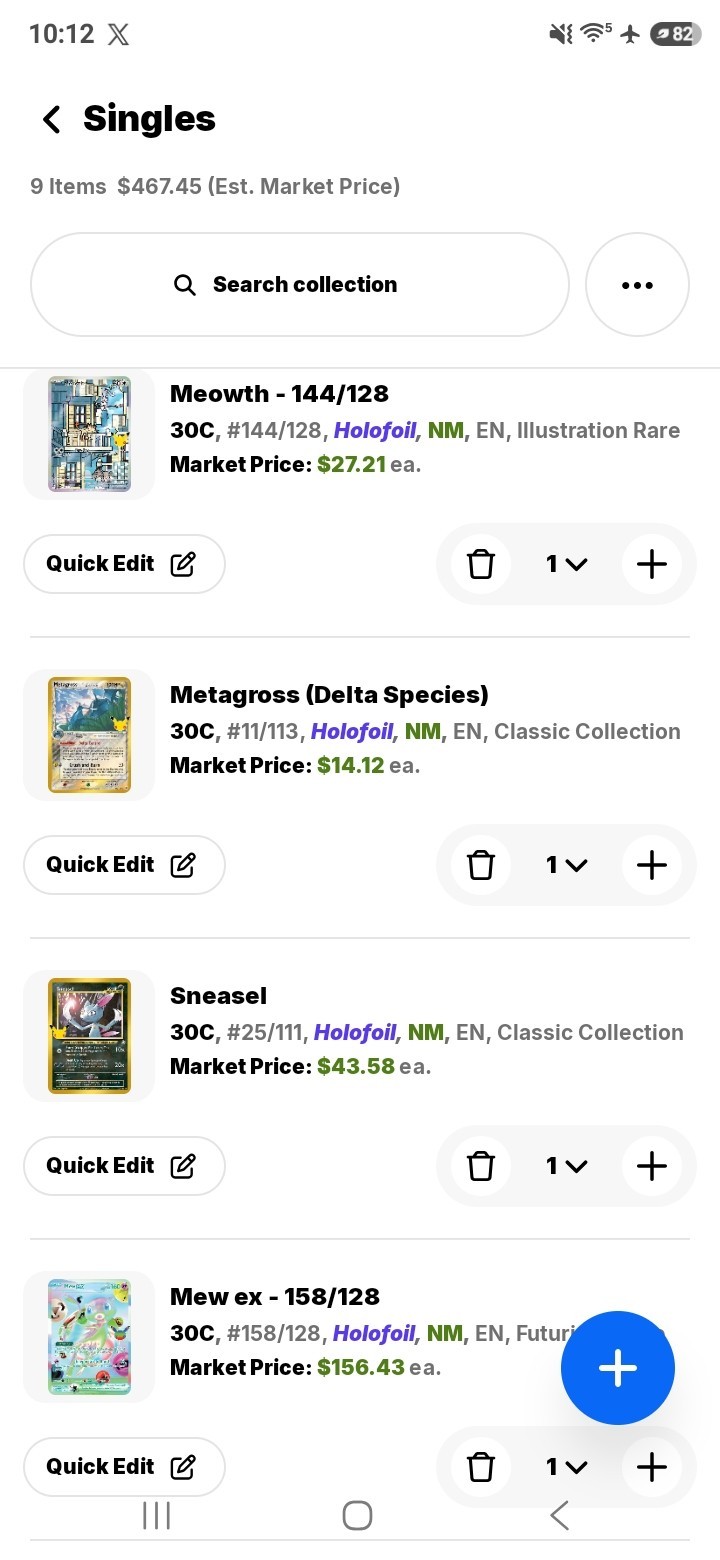
Task: Remove the Metagross card using its trash icon
Action: tap(481, 865)
